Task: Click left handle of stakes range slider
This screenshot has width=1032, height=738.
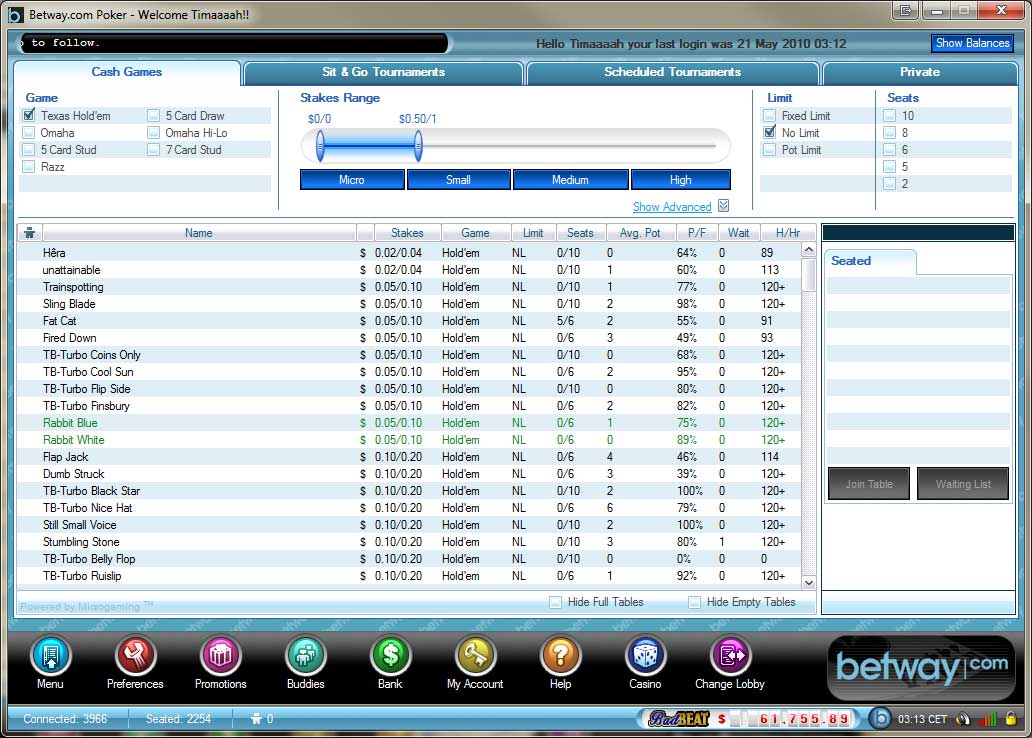Action: (321, 146)
